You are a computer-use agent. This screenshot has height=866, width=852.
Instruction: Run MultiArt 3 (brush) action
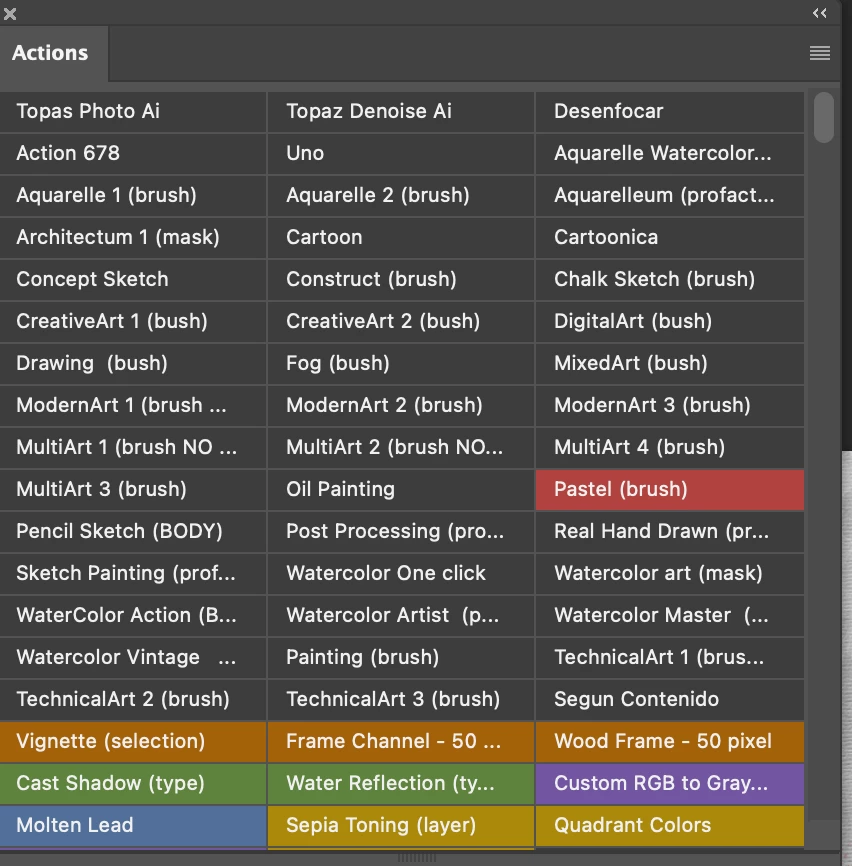(x=133, y=489)
